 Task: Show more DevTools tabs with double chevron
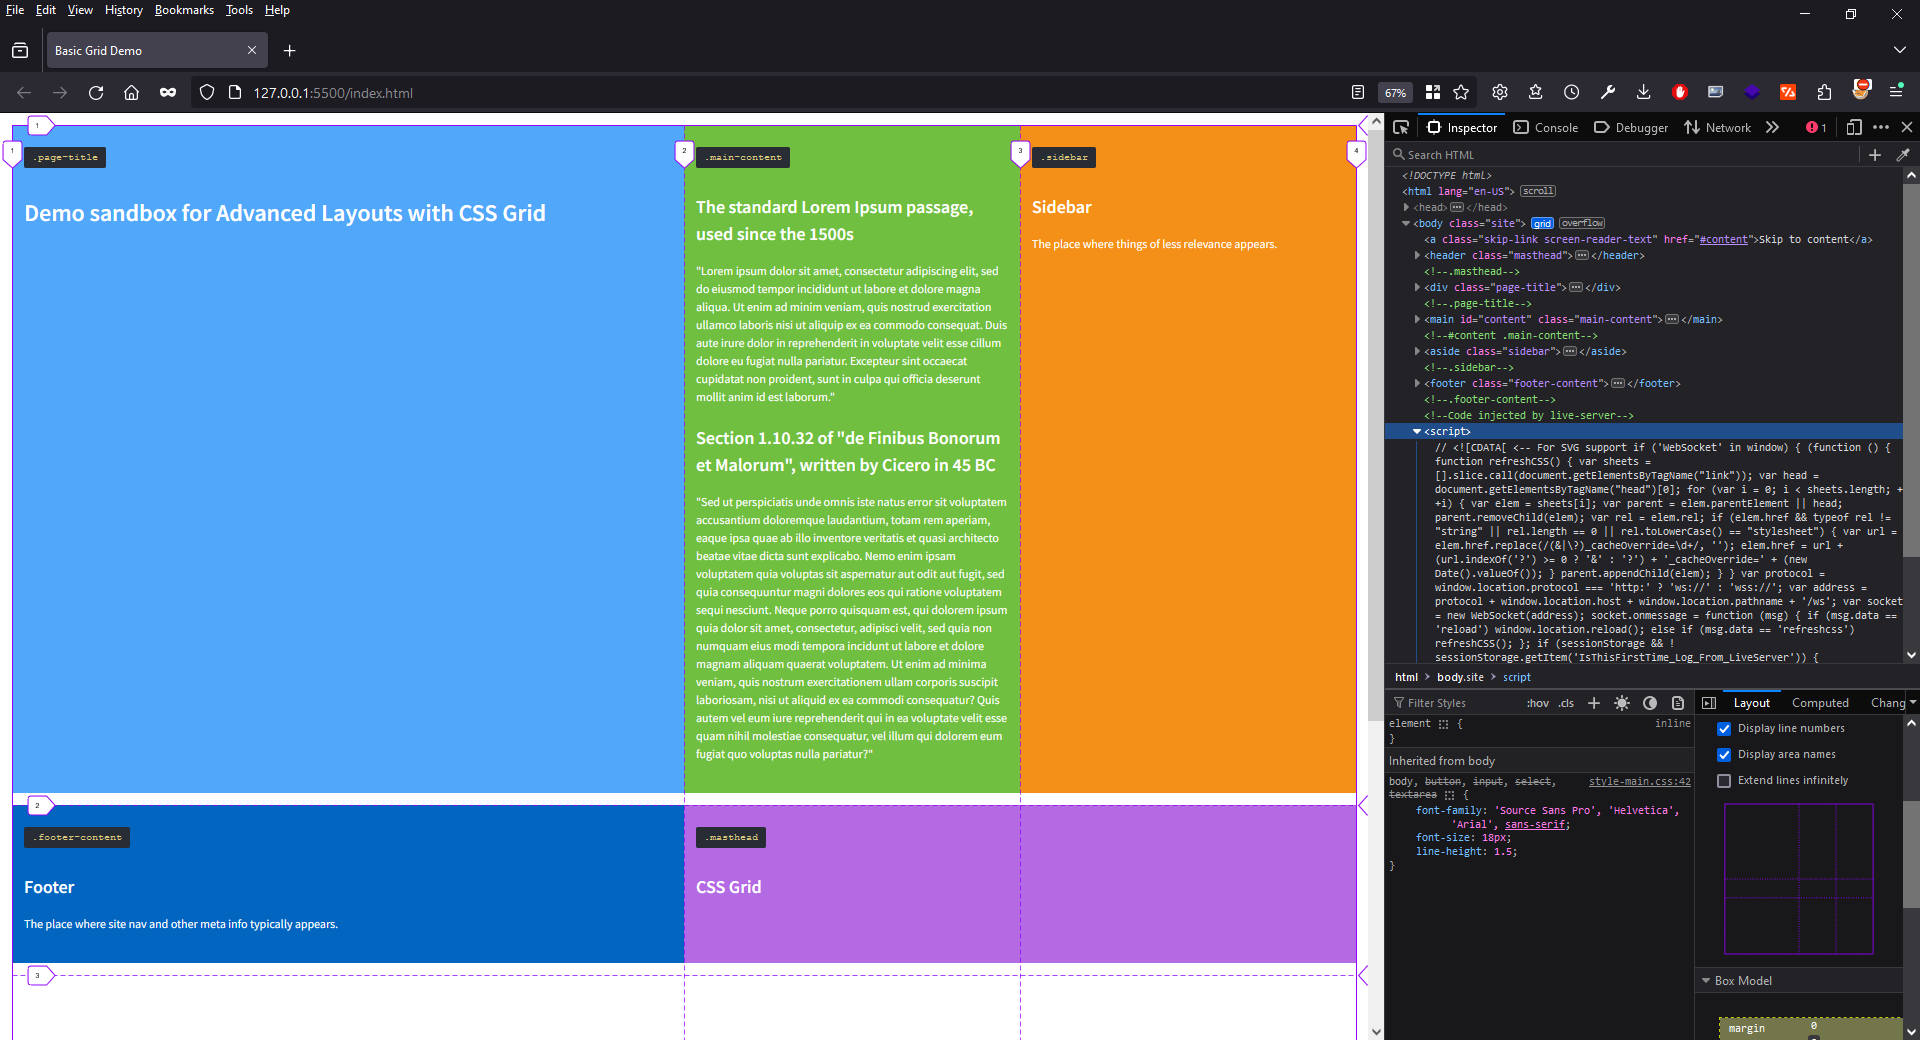[1772, 127]
